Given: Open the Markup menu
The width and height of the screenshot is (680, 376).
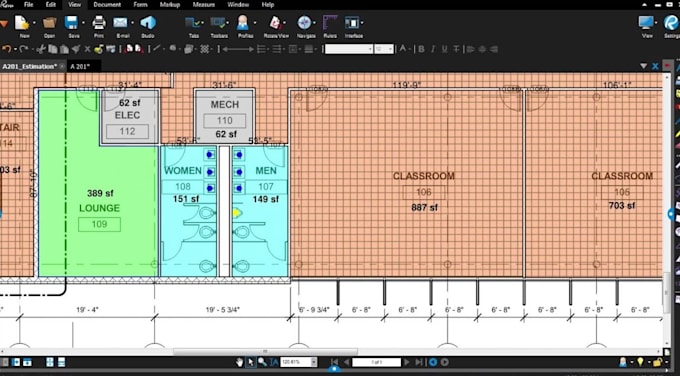Looking at the screenshot, I should tap(170, 5).
